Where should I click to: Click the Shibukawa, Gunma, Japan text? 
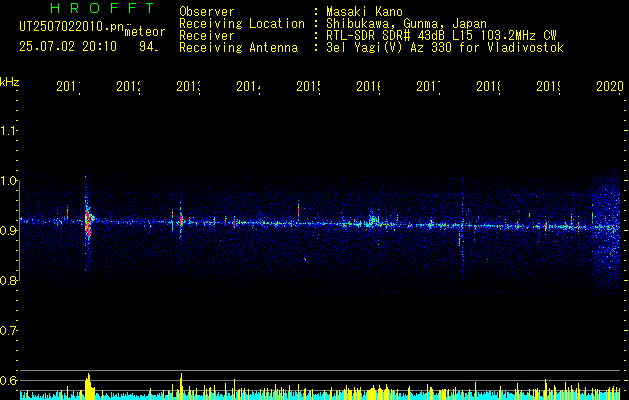[x=406, y=24]
